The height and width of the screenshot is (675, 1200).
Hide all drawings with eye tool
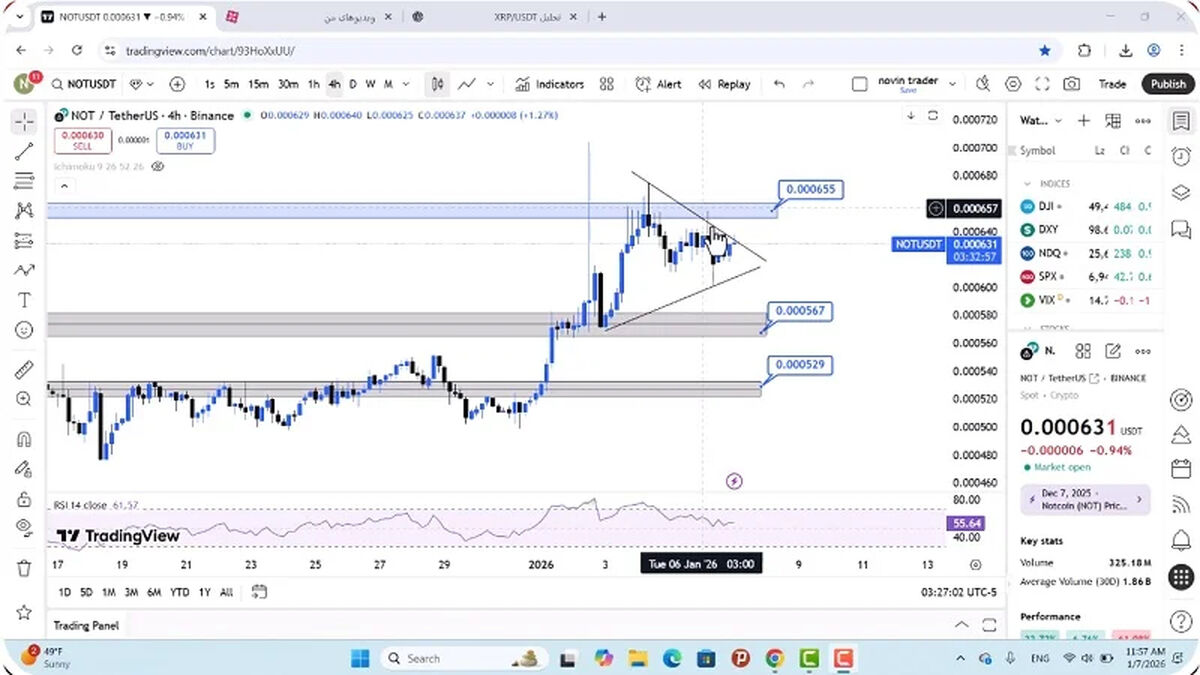point(24,527)
